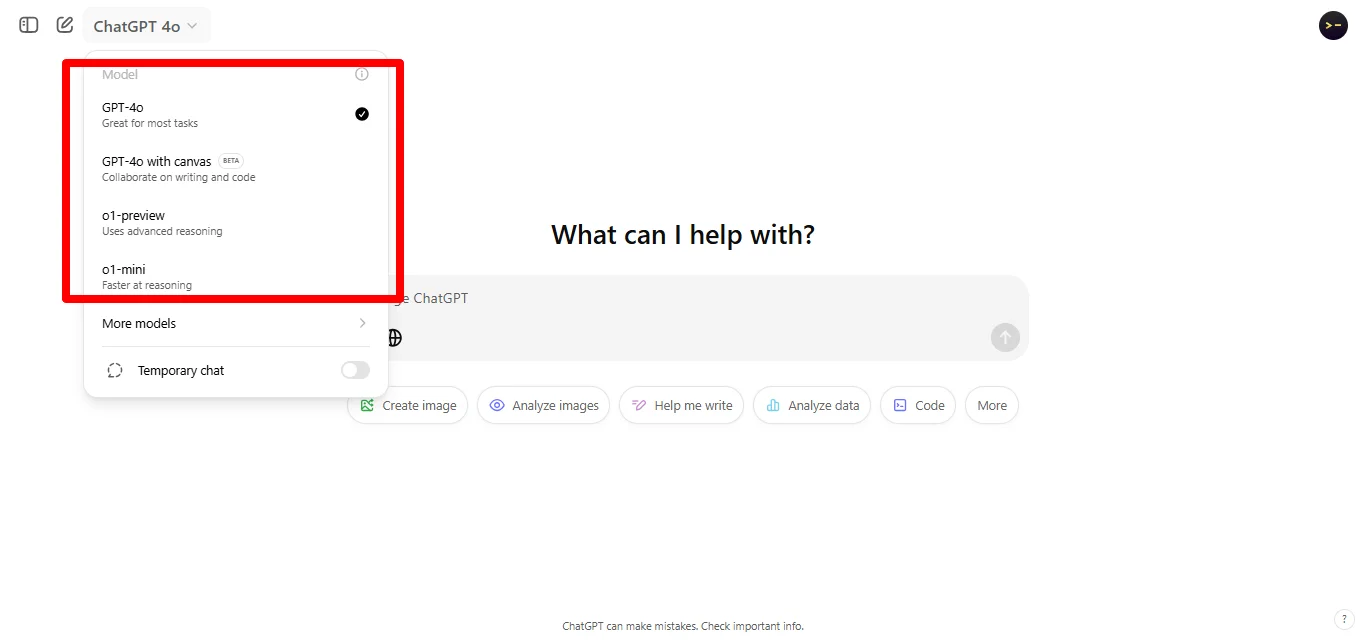Screen dimensions: 1366x641
Task: Click the Analyze images suggestion
Action: pyautogui.click(x=543, y=406)
